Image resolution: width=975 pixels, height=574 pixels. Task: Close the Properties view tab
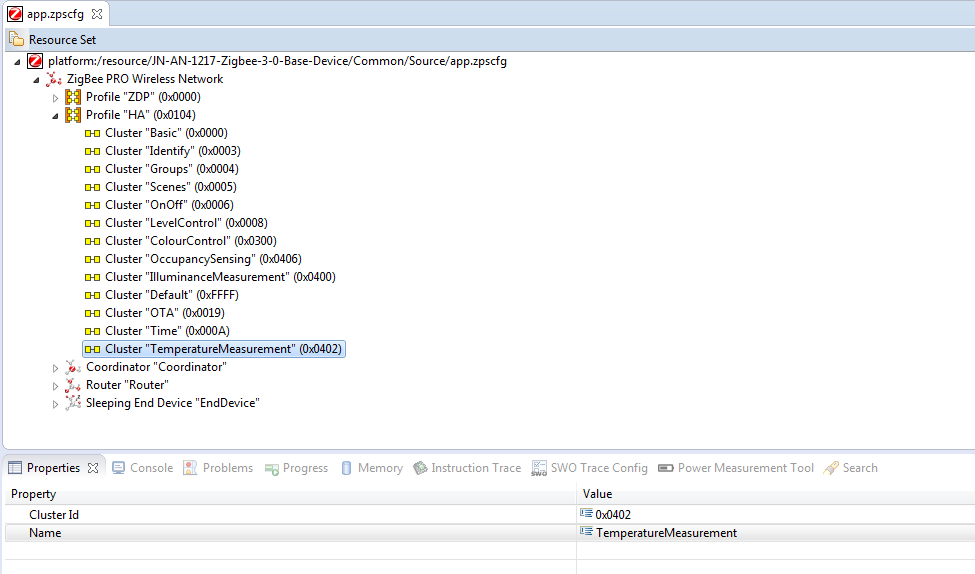(93, 468)
